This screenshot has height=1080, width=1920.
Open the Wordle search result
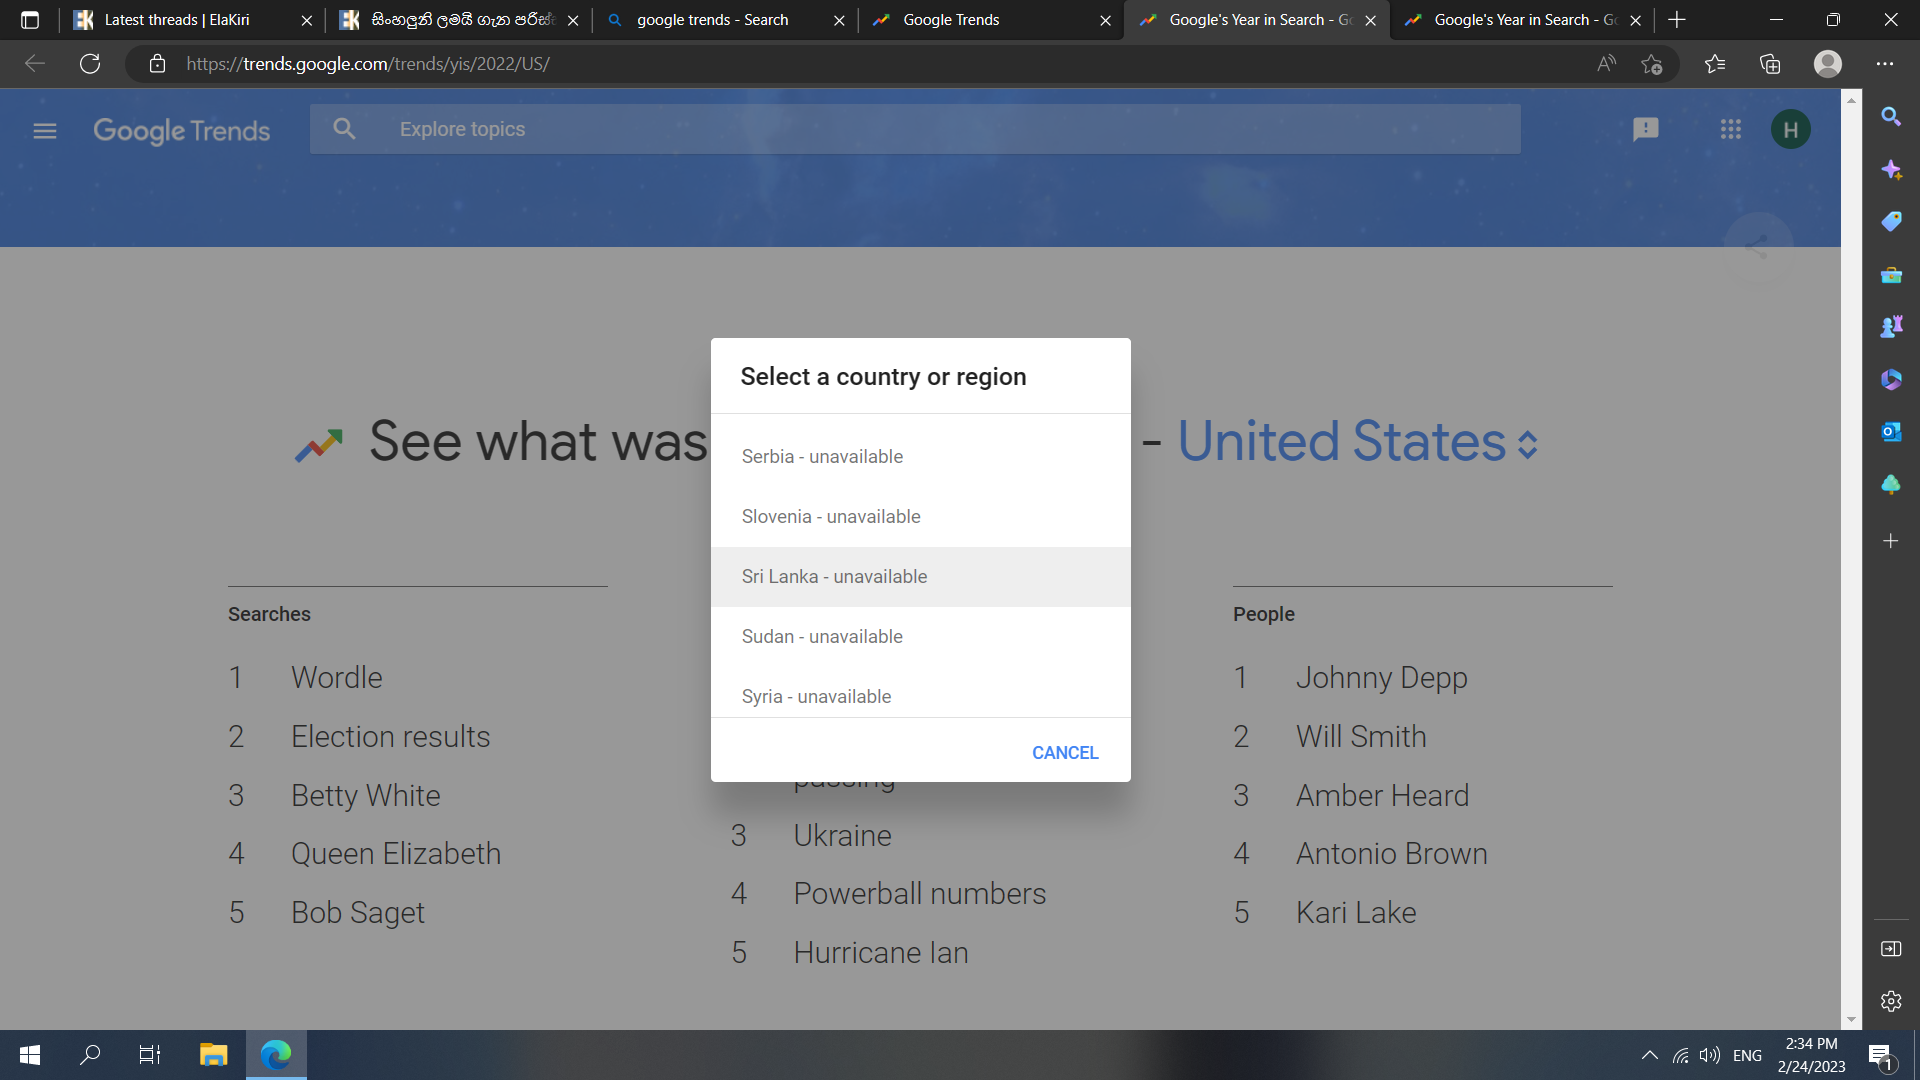(x=336, y=678)
